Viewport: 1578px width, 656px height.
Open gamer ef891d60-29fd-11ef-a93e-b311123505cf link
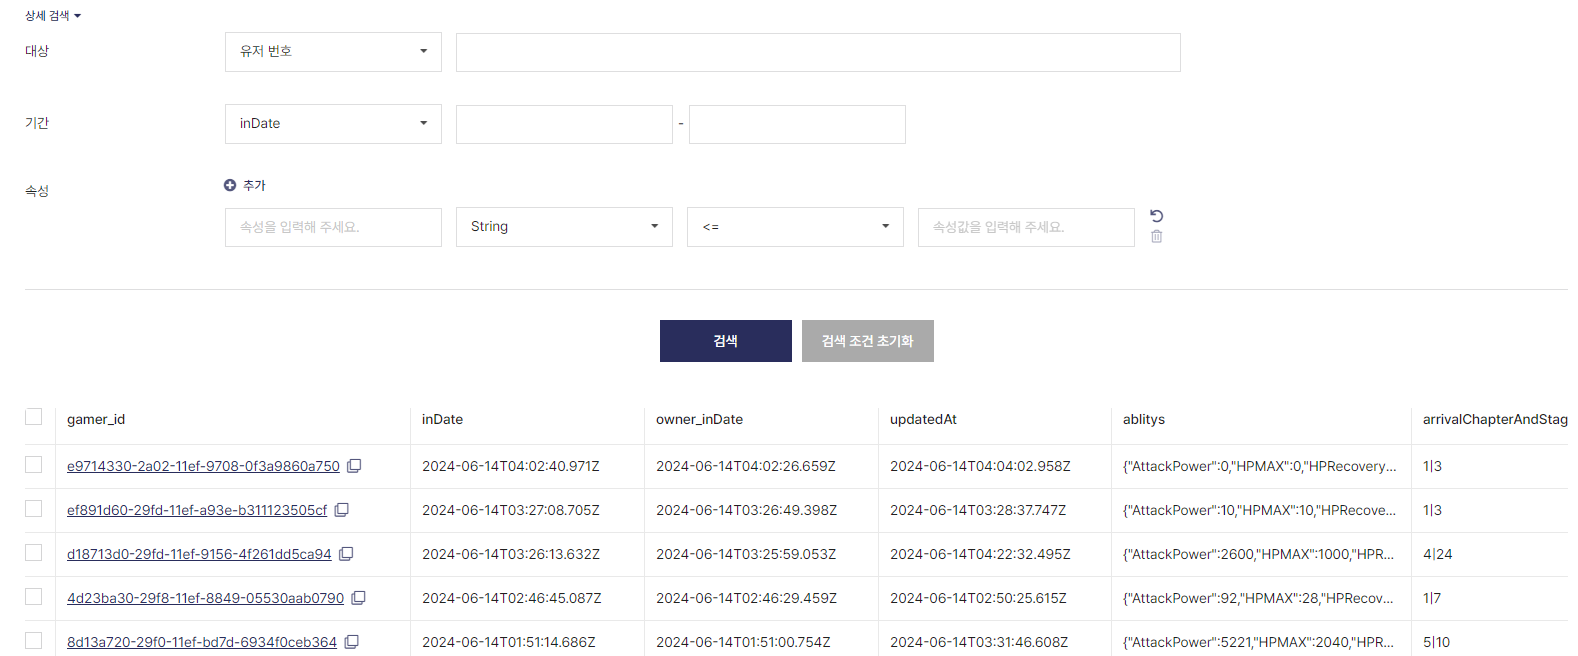pos(197,510)
